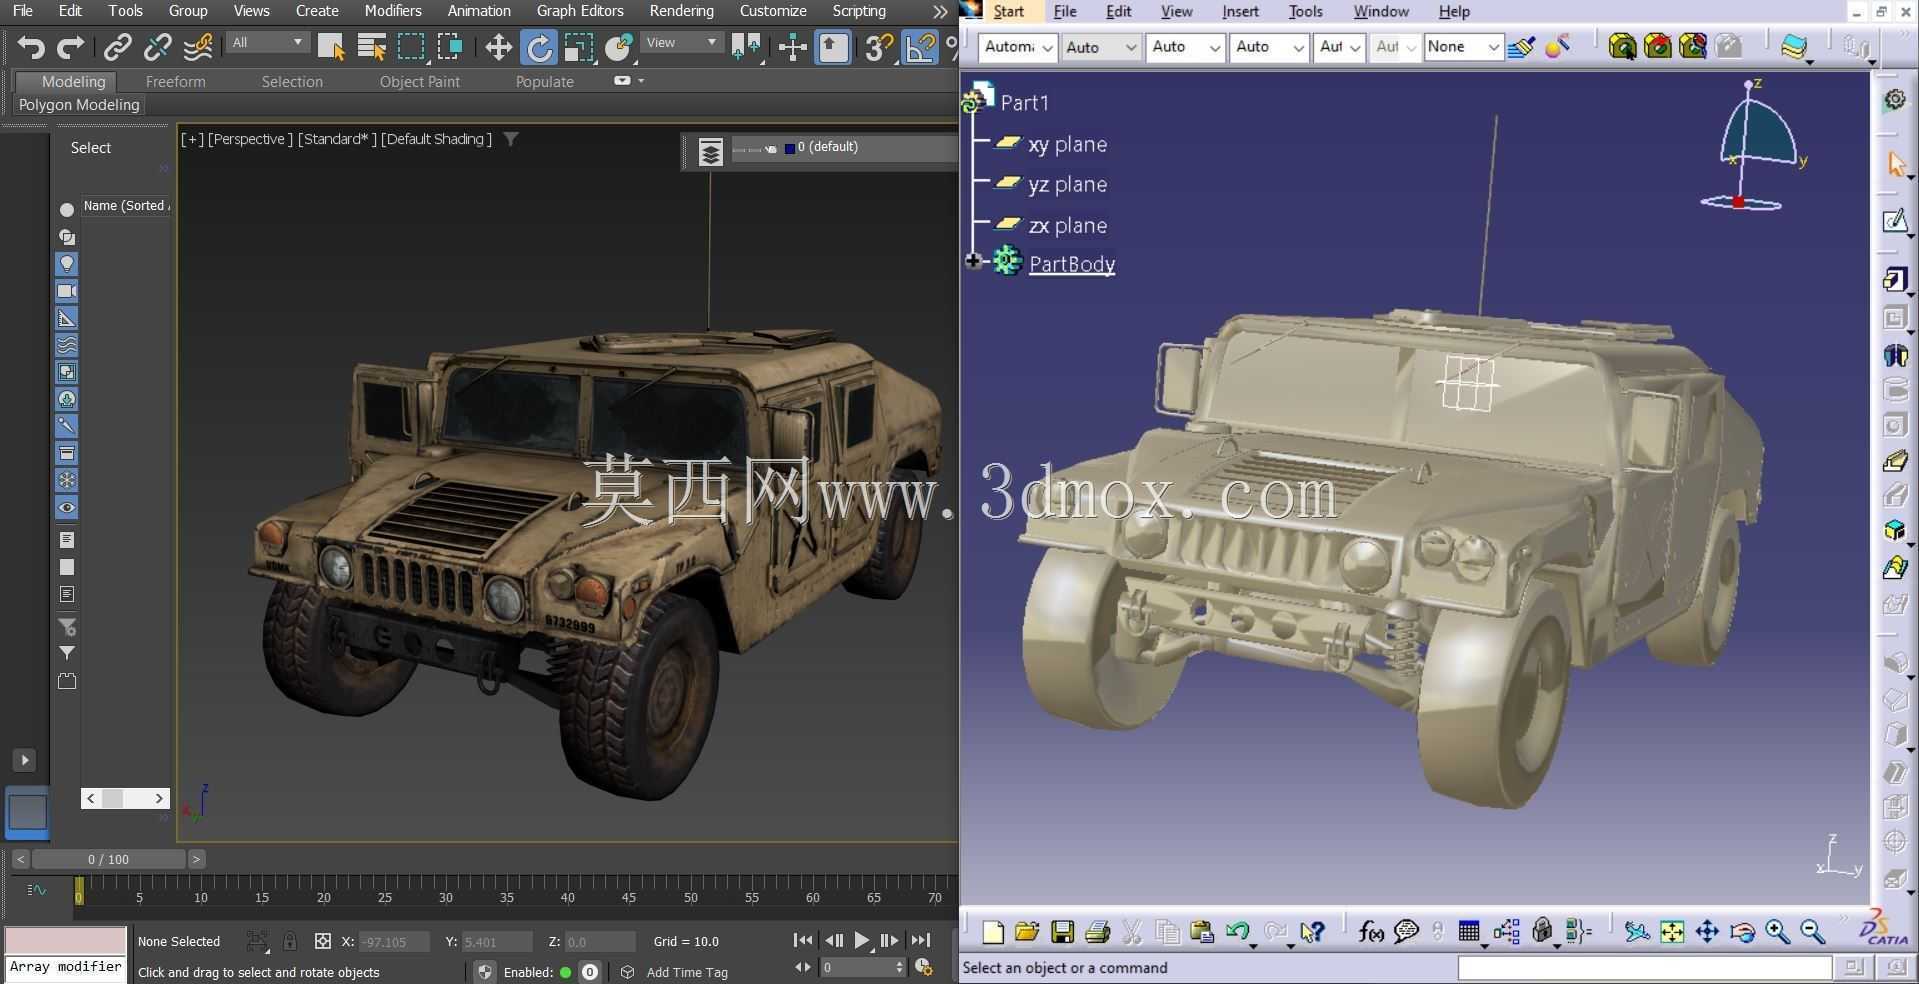Toggle display of cameras in Scene Explorer
This screenshot has width=1919, height=984.
click(x=67, y=291)
